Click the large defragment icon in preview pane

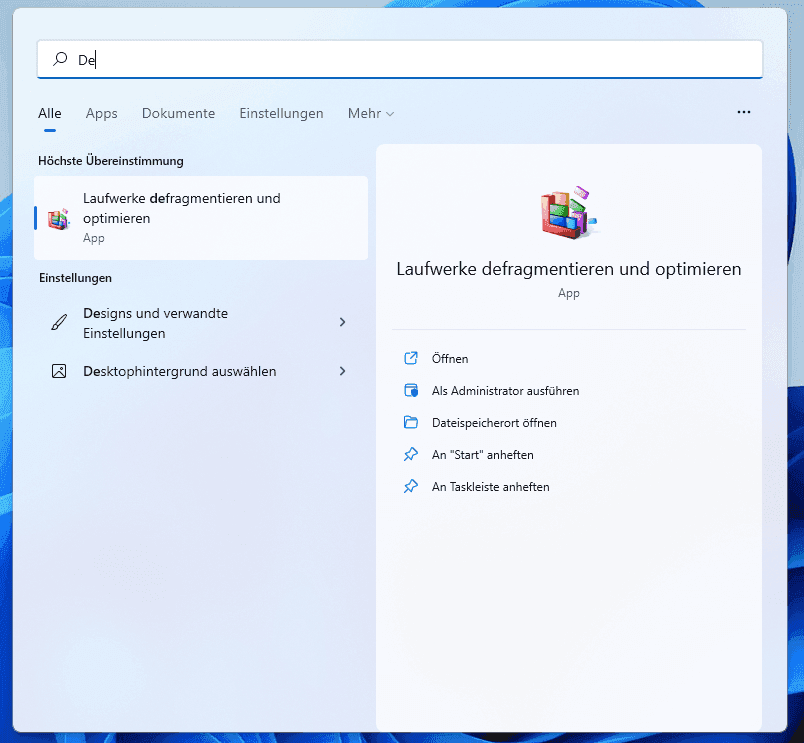point(569,212)
